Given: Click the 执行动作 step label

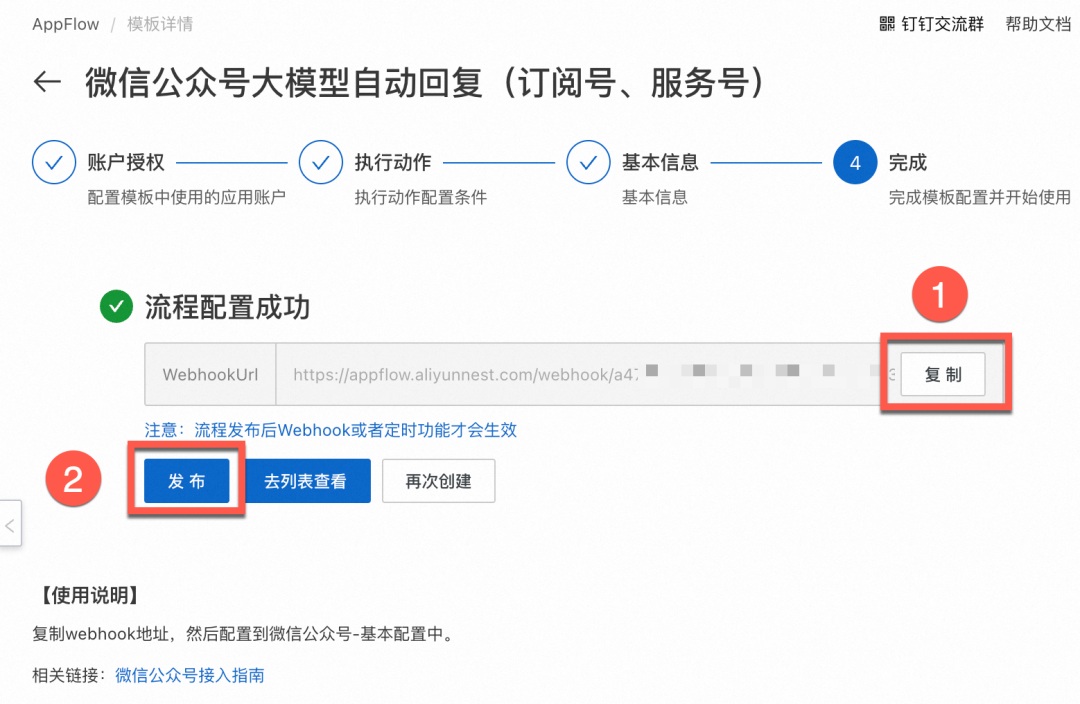Looking at the screenshot, I should [x=393, y=163].
